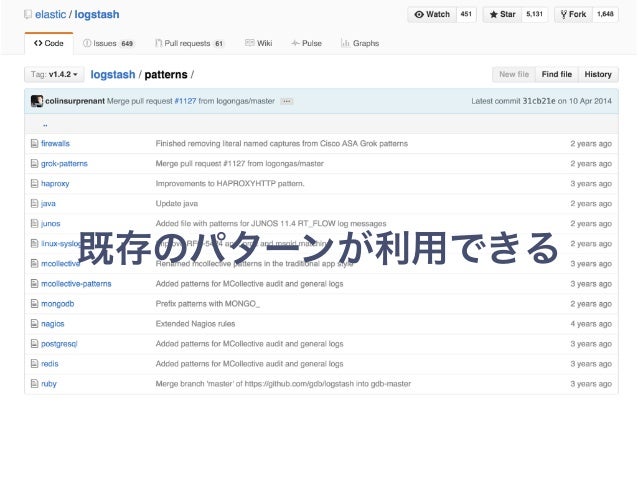Open the nagios file
Viewport: 638px width, 479px height.
tap(52, 324)
